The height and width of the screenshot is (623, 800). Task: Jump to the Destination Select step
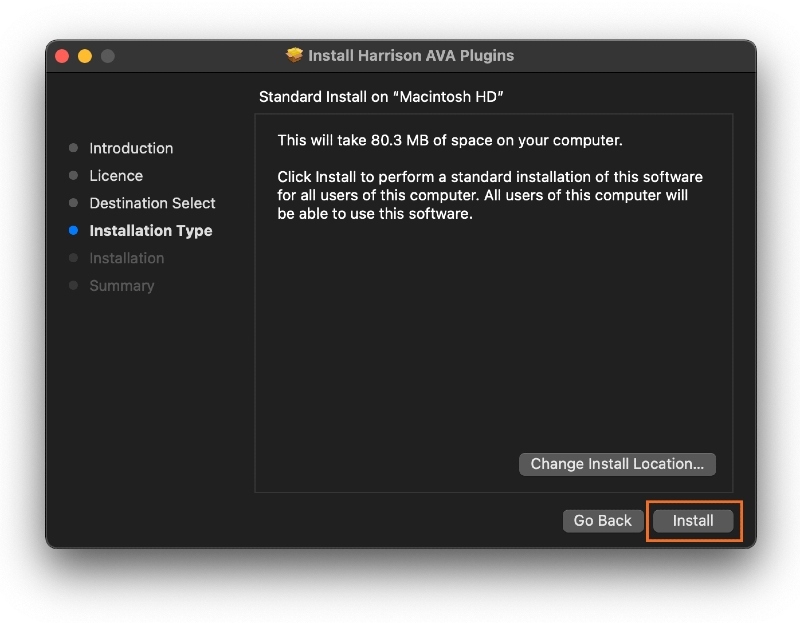click(152, 203)
